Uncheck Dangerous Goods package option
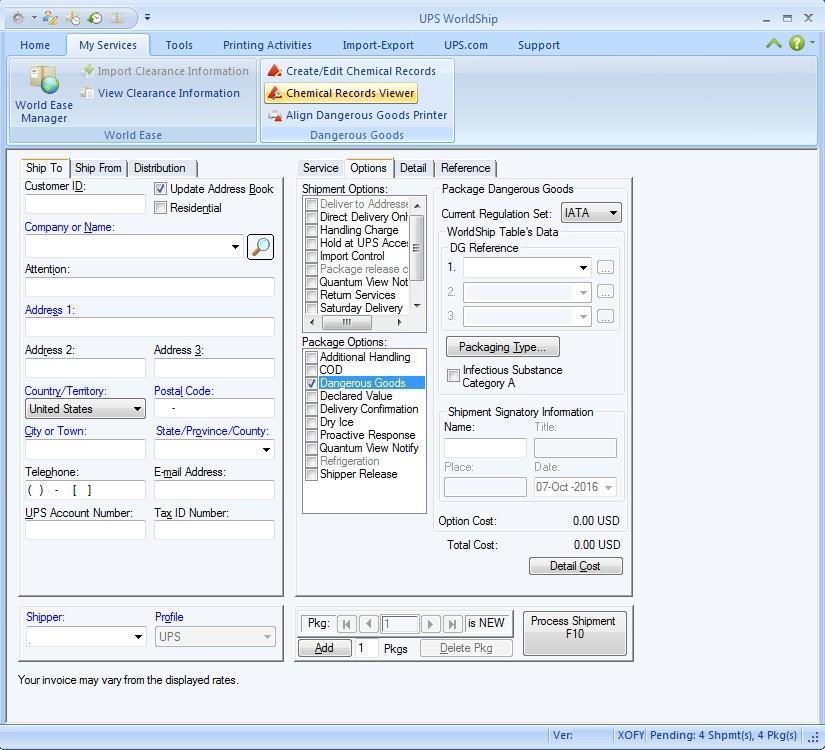 [x=311, y=383]
